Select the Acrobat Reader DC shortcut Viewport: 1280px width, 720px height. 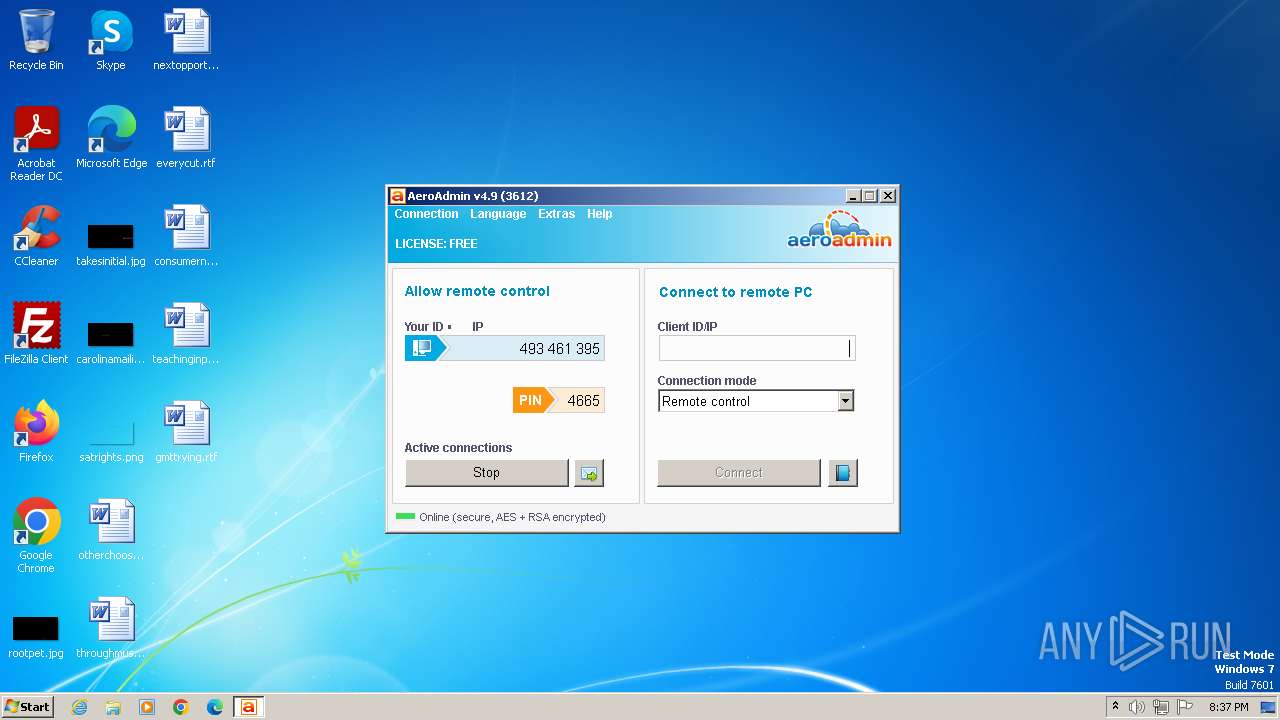(x=36, y=144)
